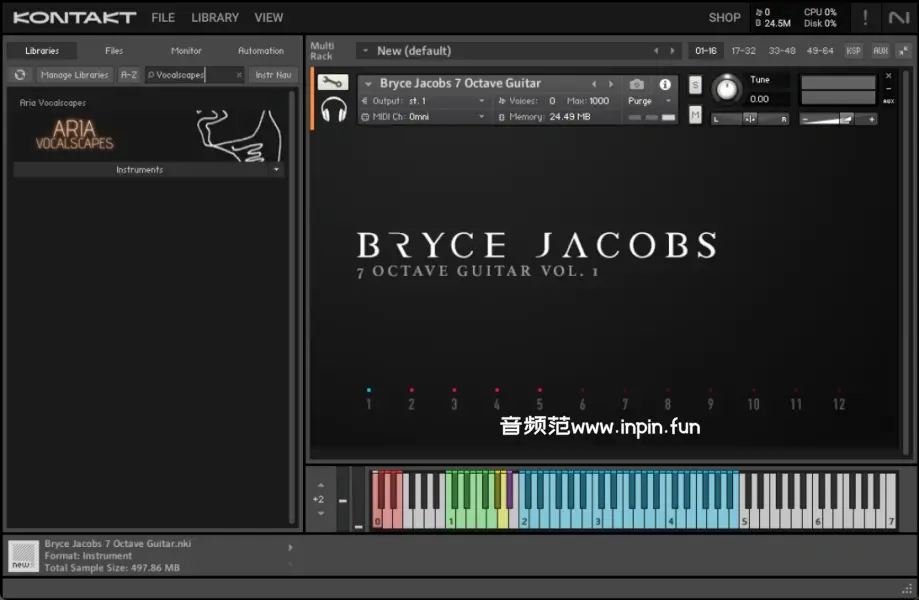Viewport: 919px width, 600px height.
Task: Open the KSP multi script editor
Action: pyautogui.click(x=853, y=51)
